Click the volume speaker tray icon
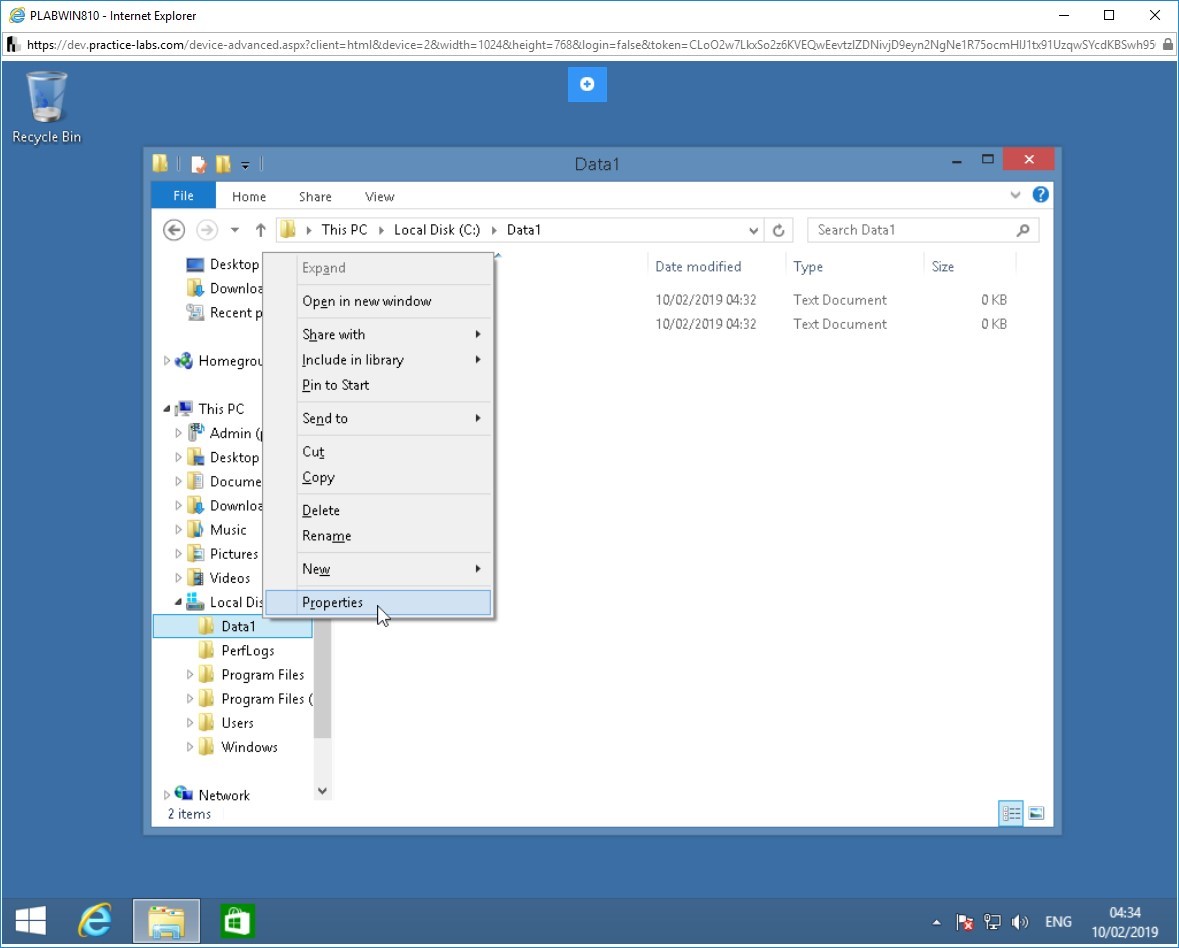 (x=1020, y=922)
